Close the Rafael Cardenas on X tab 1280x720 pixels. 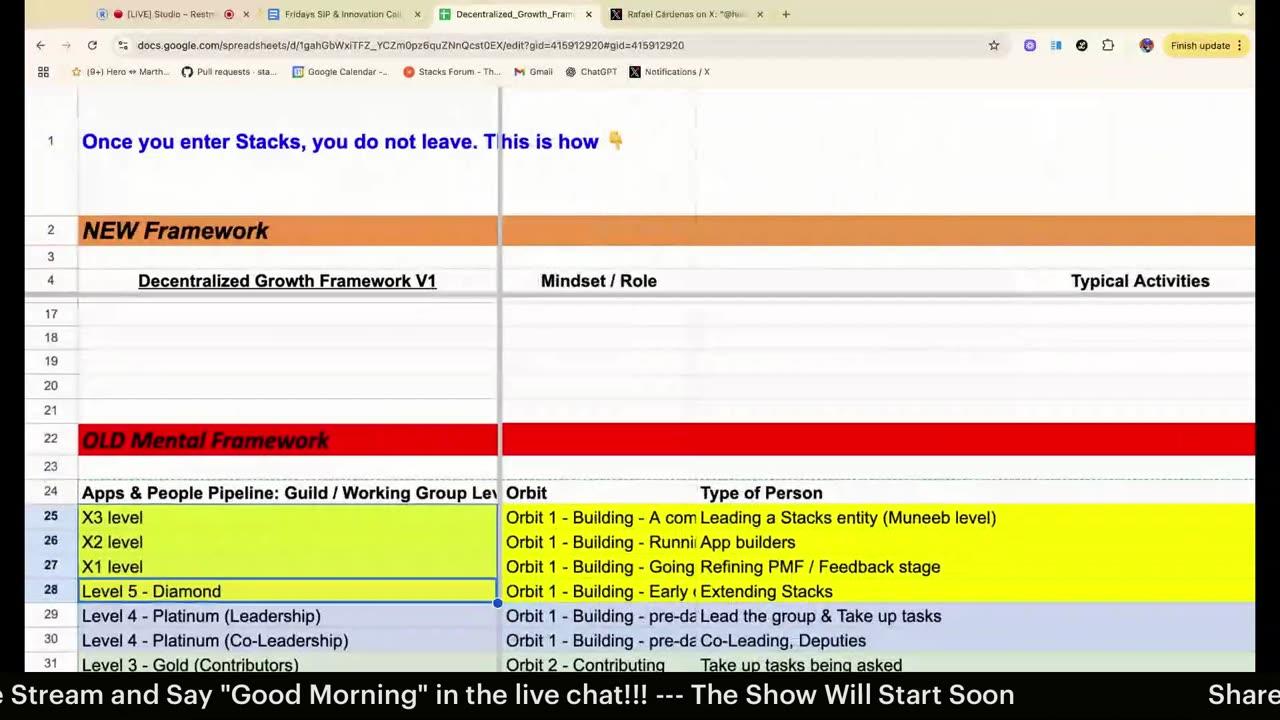760,14
